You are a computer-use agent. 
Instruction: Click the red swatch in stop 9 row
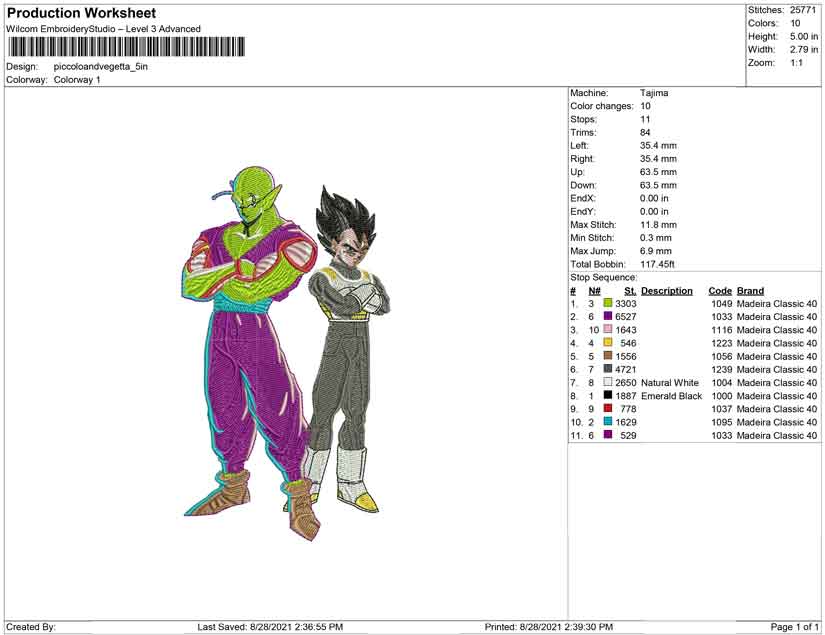tap(608, 408)
